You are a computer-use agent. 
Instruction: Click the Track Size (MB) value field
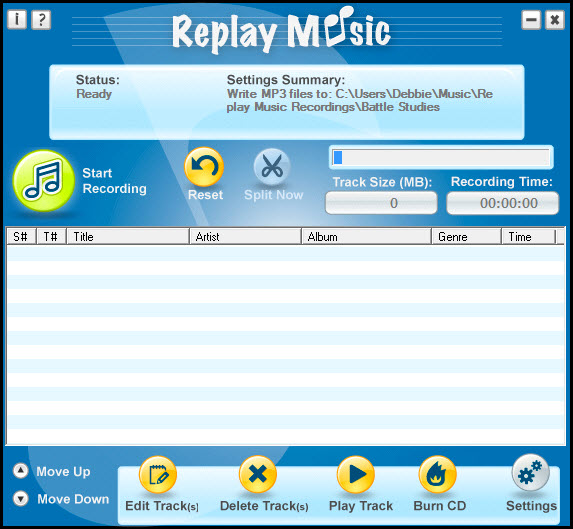381,203
